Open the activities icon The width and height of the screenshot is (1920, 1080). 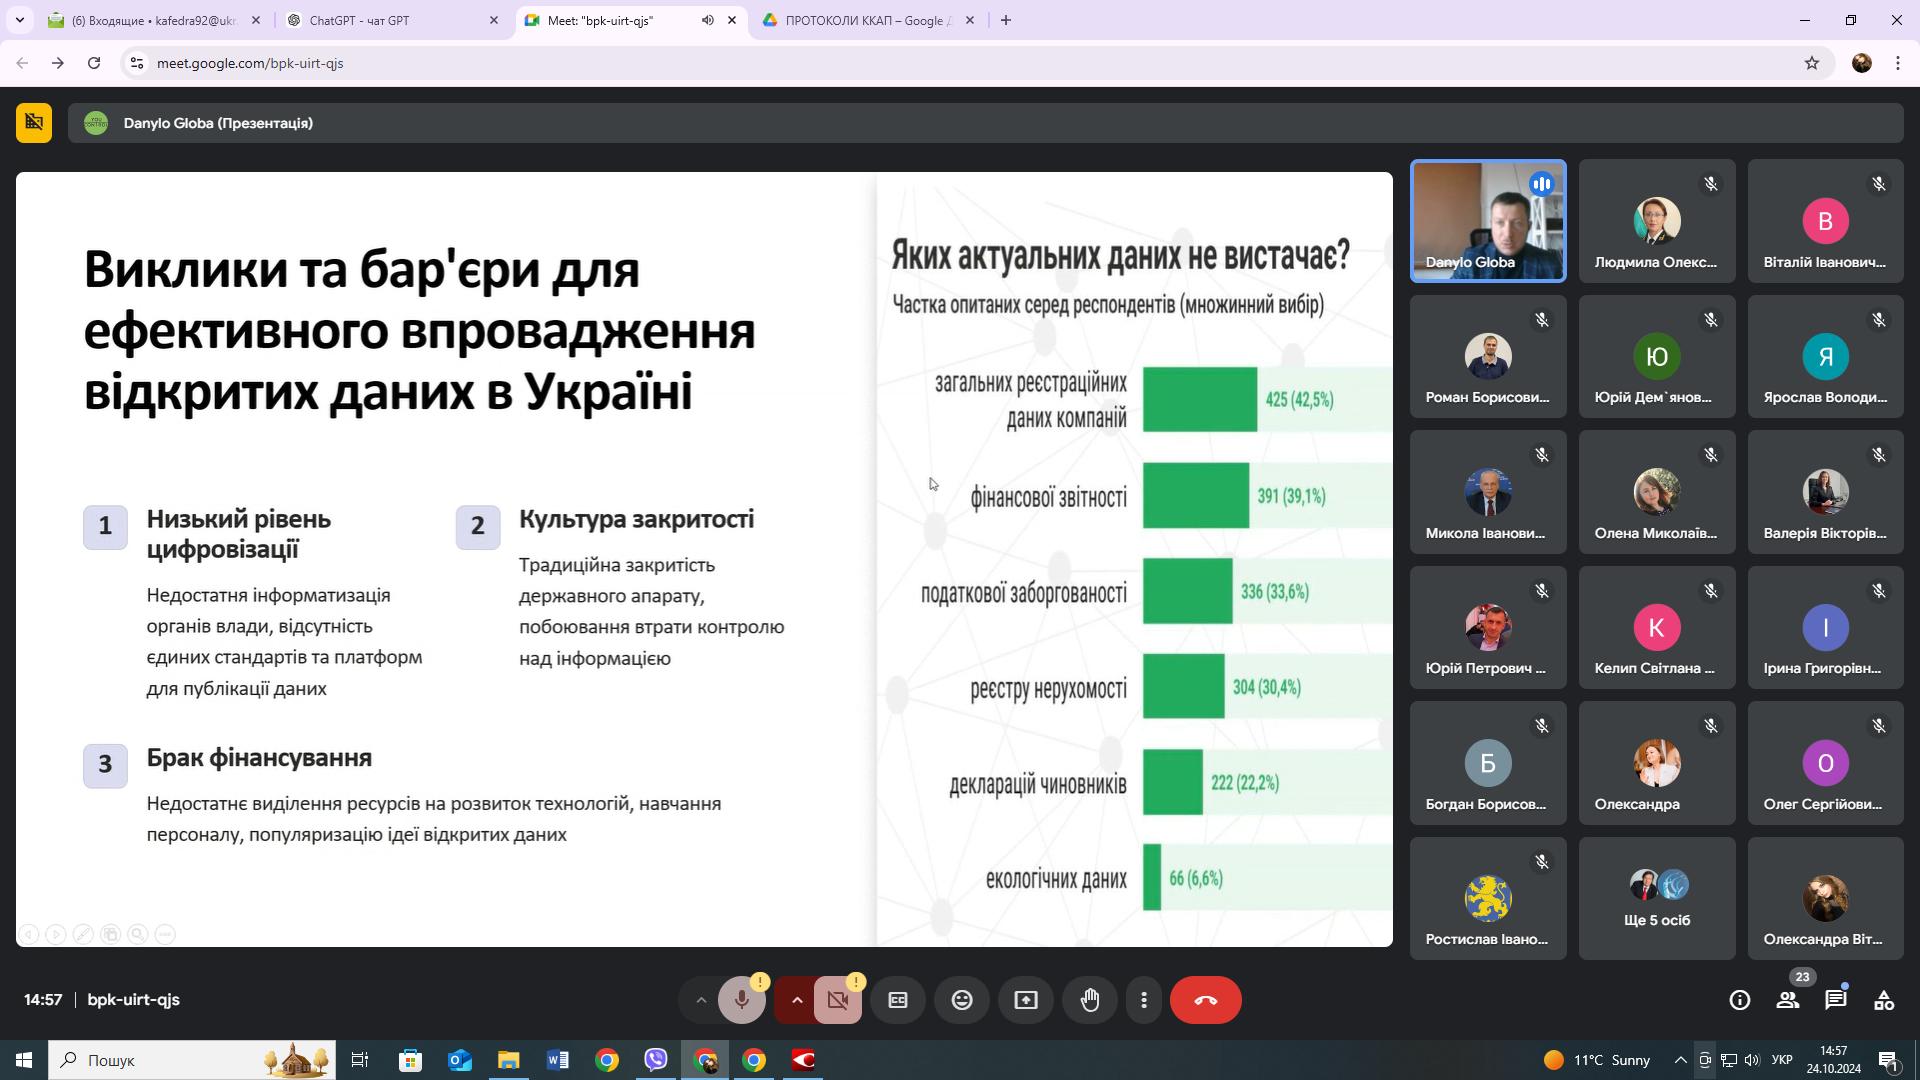(x=1884, y=1000)
